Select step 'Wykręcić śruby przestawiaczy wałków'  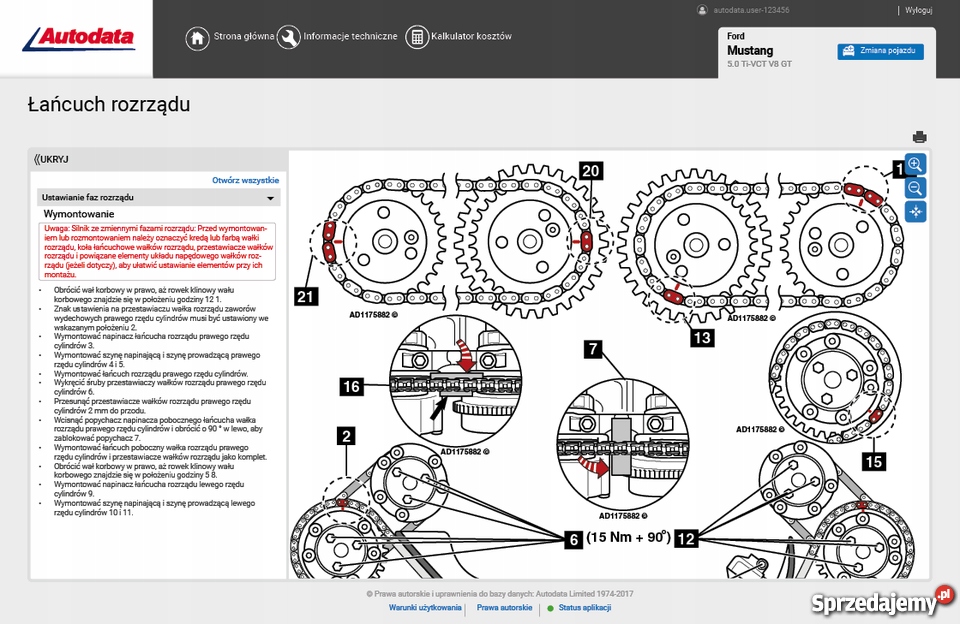pyautogui.click(x=160, y=387)
